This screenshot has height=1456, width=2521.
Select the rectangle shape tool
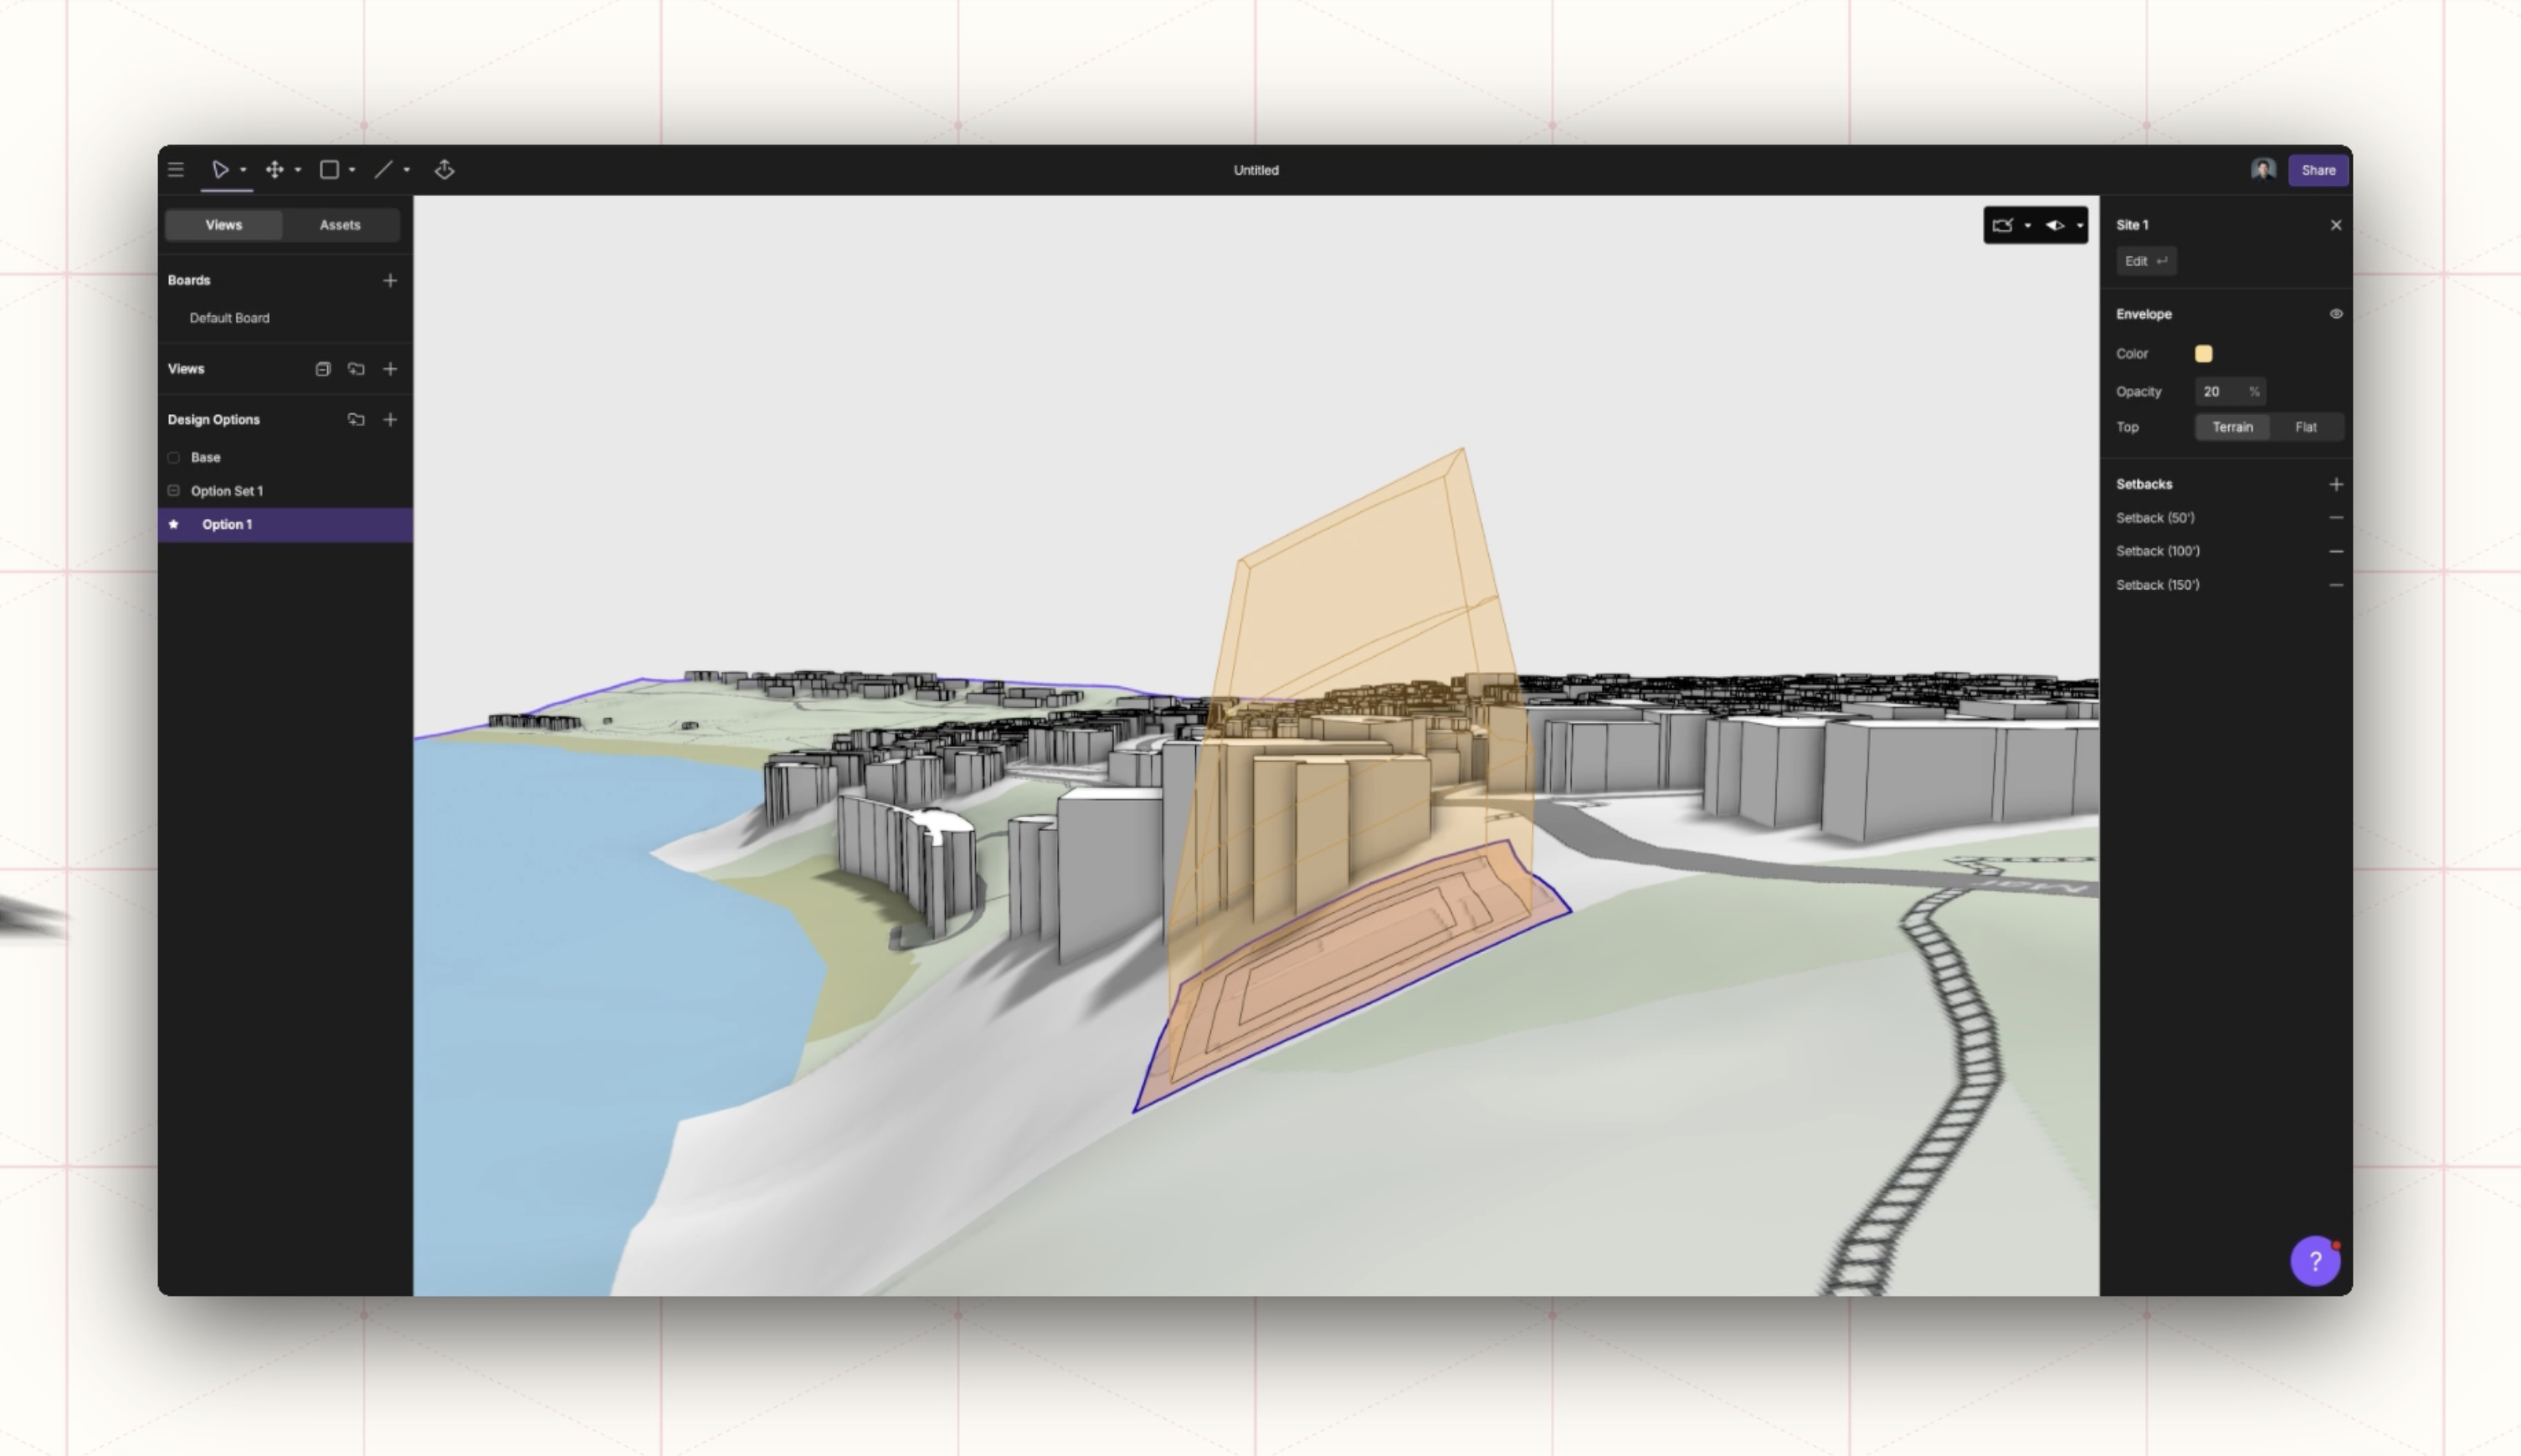329,170
